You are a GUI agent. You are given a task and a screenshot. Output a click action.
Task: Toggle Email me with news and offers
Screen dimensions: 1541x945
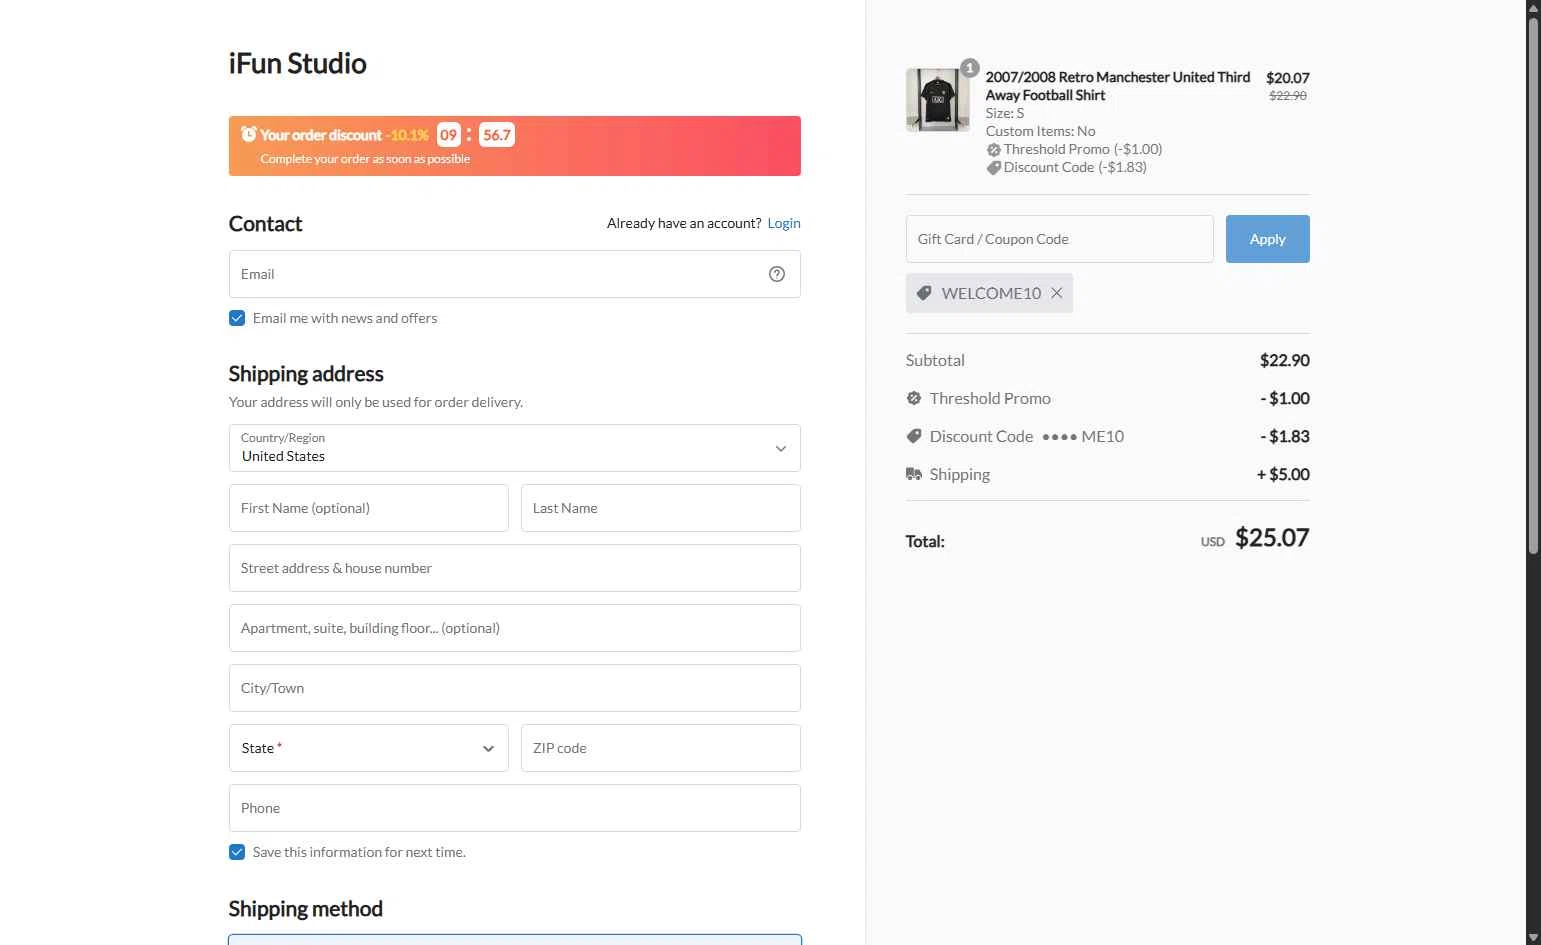pos(237,318)
